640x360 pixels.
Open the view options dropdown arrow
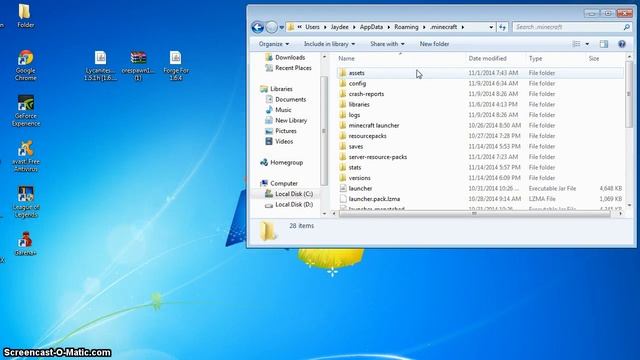[587, 44]
